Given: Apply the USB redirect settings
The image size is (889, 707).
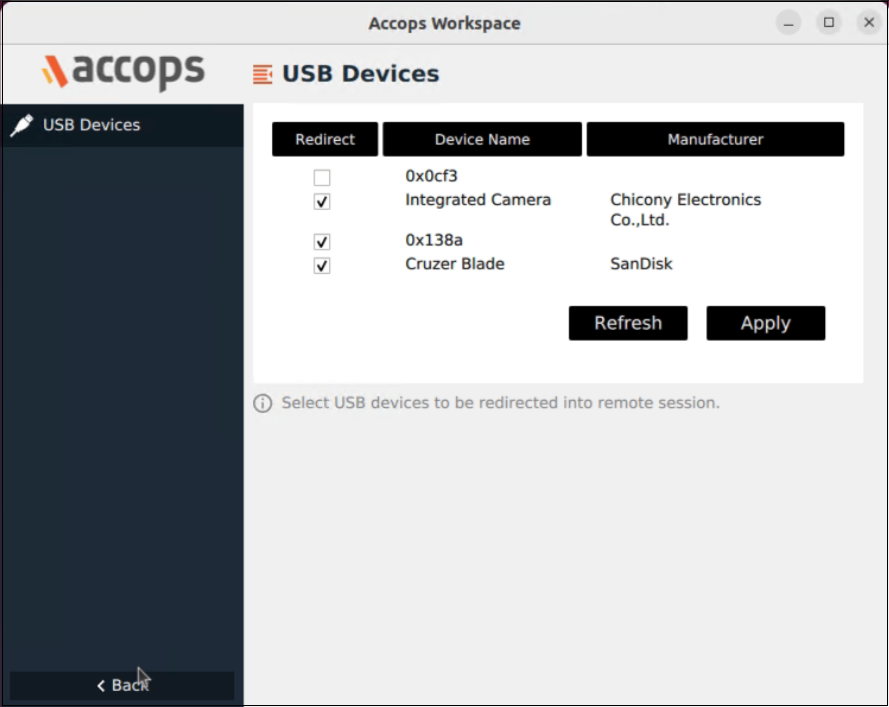Looking at the screenshot, I should (x=765, y=323).
